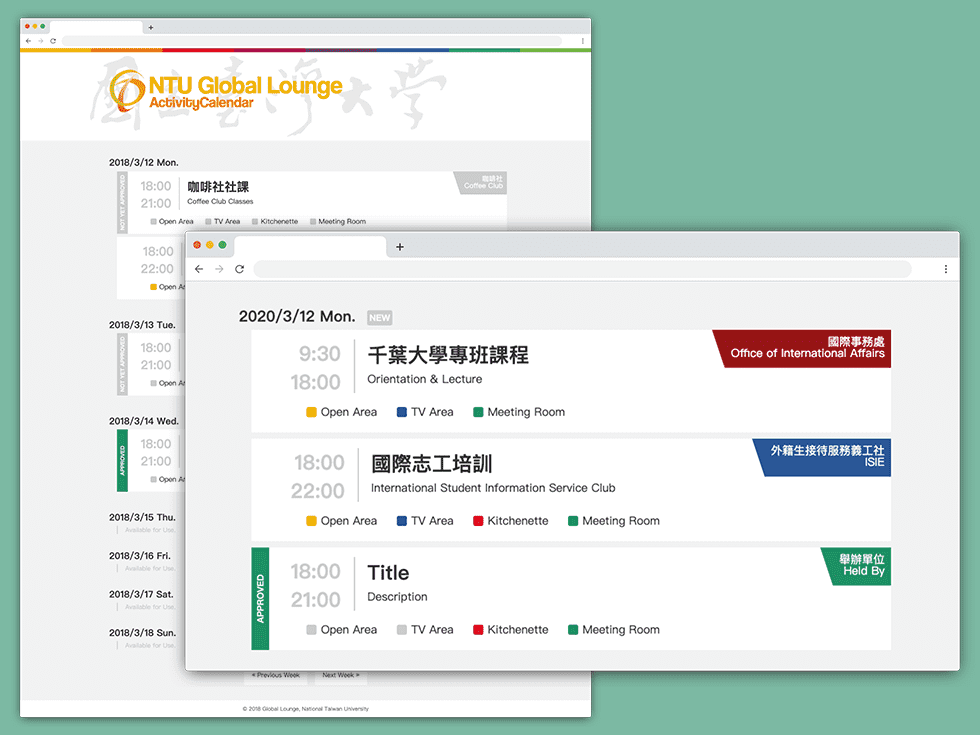
Task: Select the front browser's active tab
Action: (x=309, y=247)
